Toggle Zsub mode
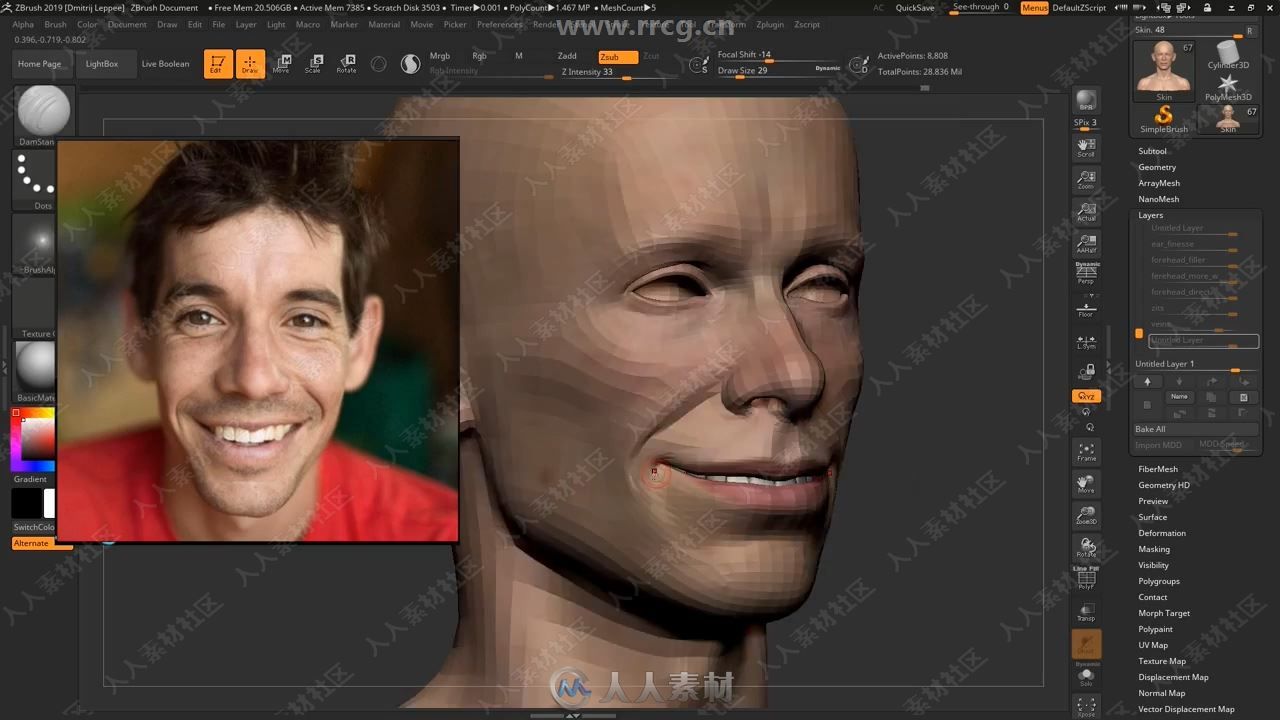This screenshot has height=720, width=1280. (616, 57)
